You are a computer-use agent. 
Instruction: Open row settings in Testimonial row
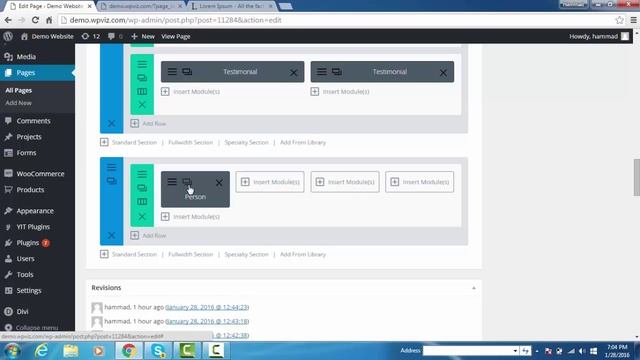142,64
